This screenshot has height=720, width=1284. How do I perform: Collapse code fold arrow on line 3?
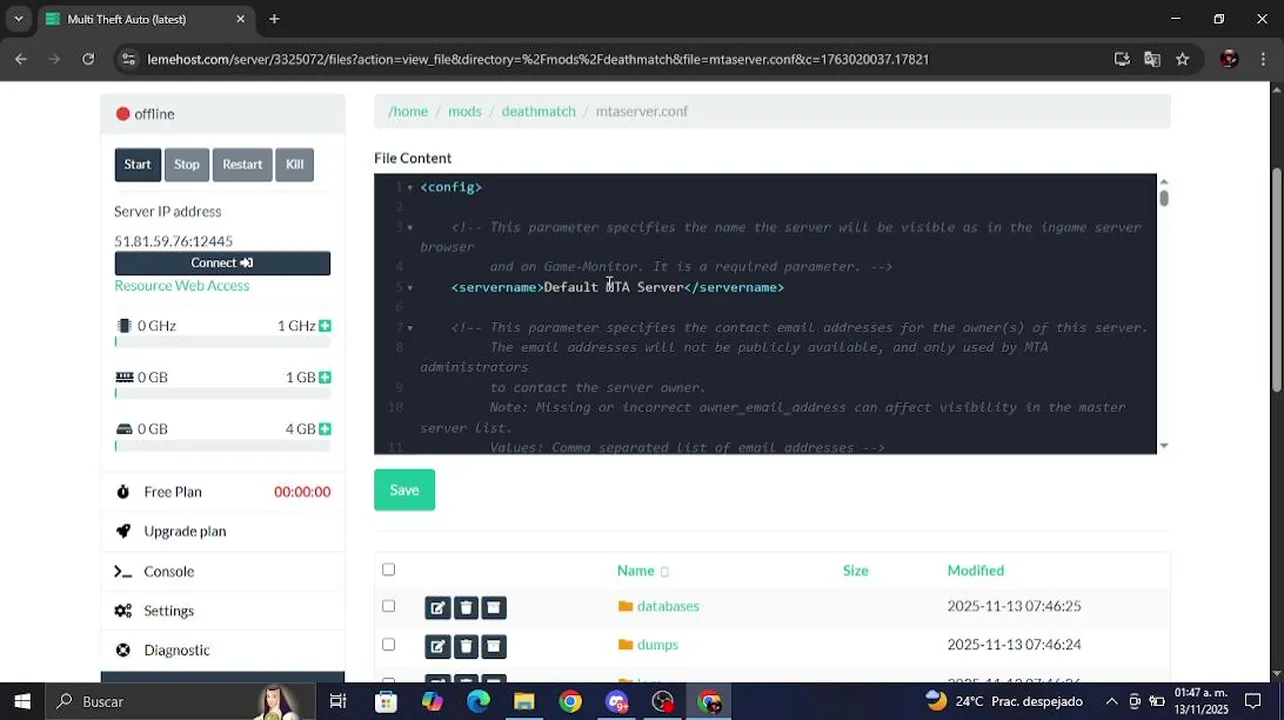[410, 228]
